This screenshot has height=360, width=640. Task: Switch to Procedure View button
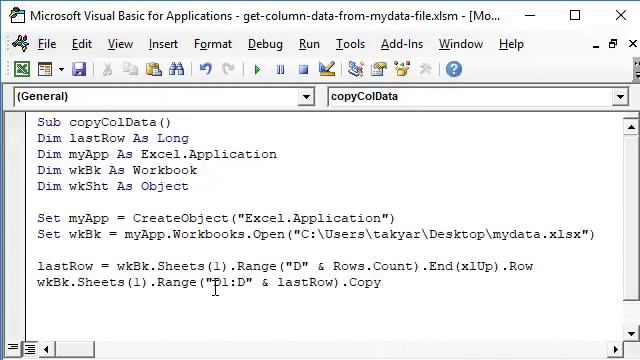click(x=13, y=349)
